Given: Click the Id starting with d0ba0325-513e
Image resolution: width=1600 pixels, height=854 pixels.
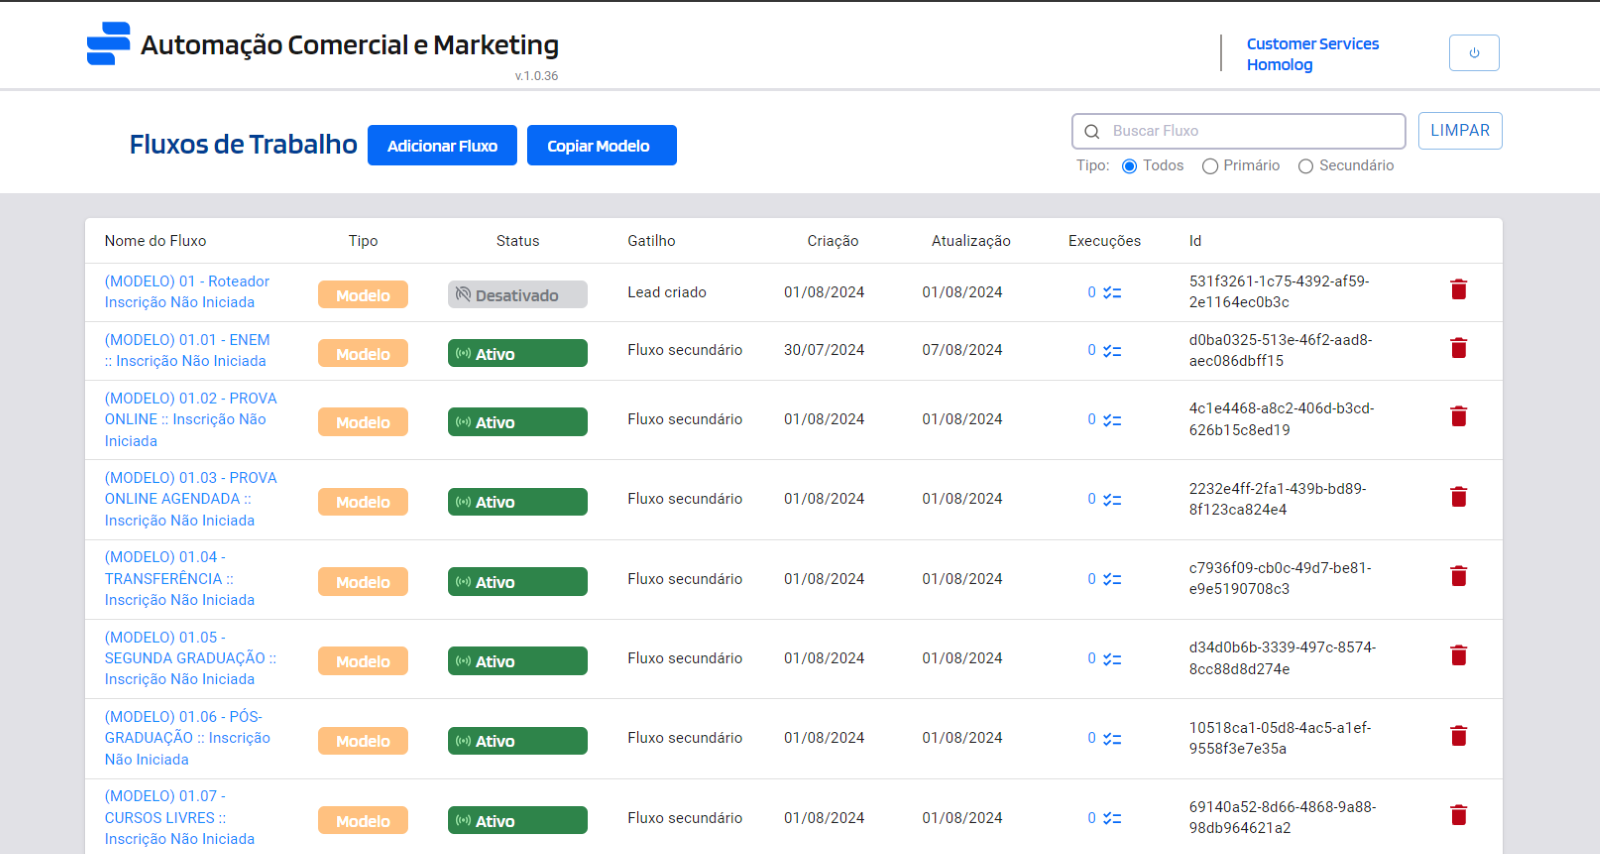Looking at the screenshot, I should click(x=1280, y=350).
